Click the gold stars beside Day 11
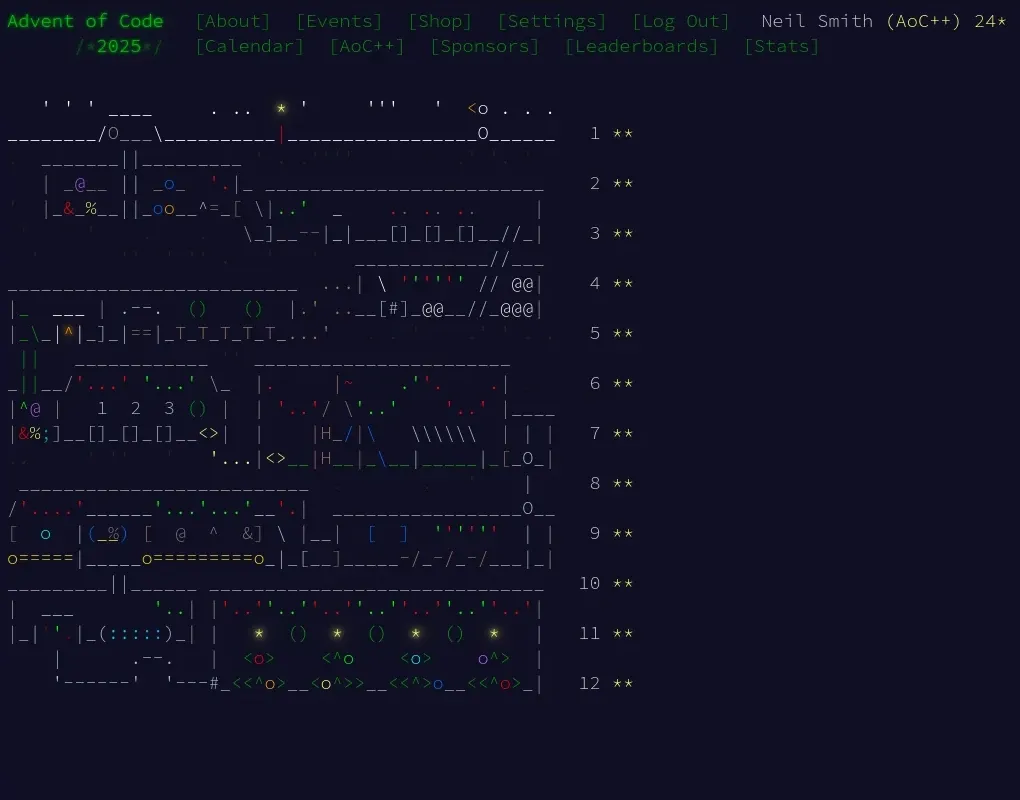Screen dimensions: 1020x800 (x=621, y=633)
